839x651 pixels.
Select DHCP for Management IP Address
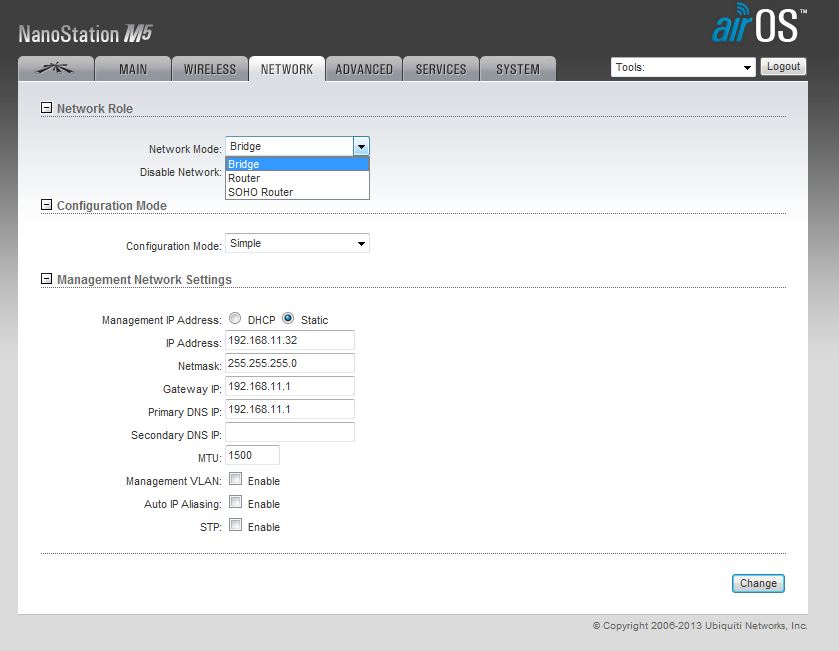point(235,319)
